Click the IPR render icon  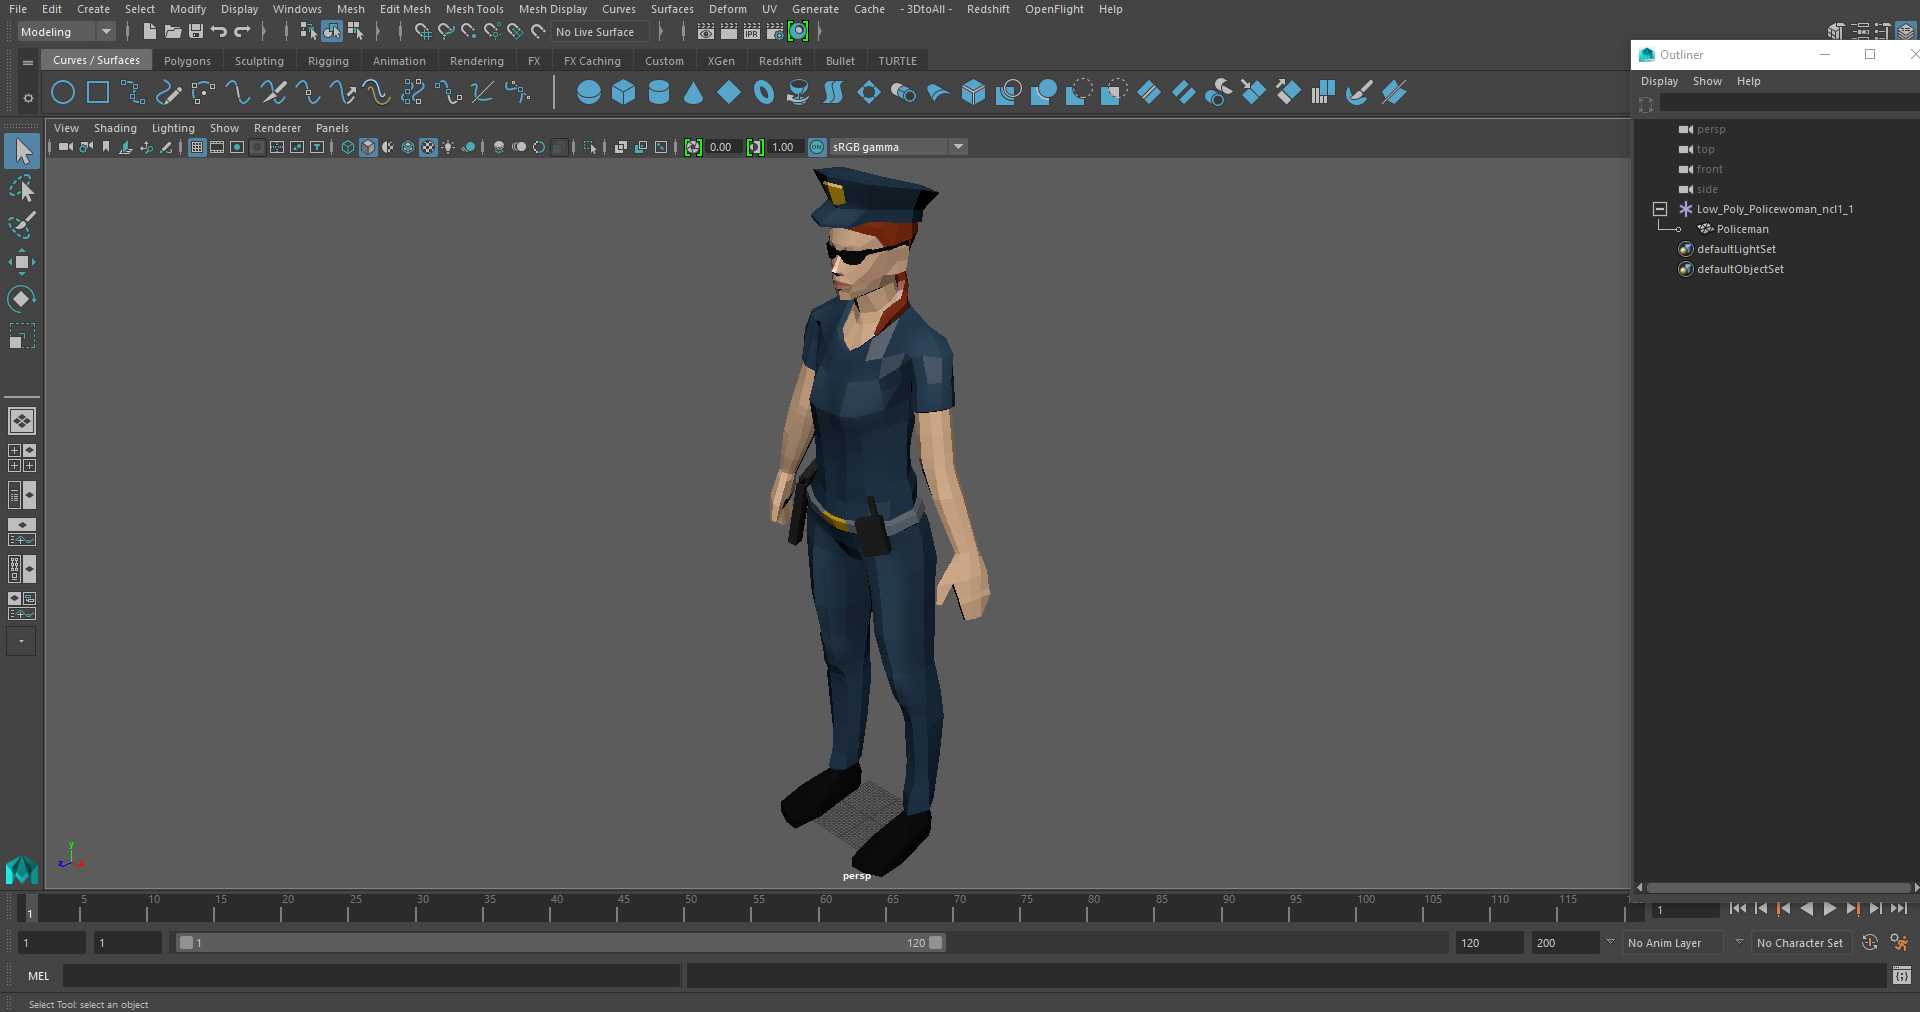point(752,32)
